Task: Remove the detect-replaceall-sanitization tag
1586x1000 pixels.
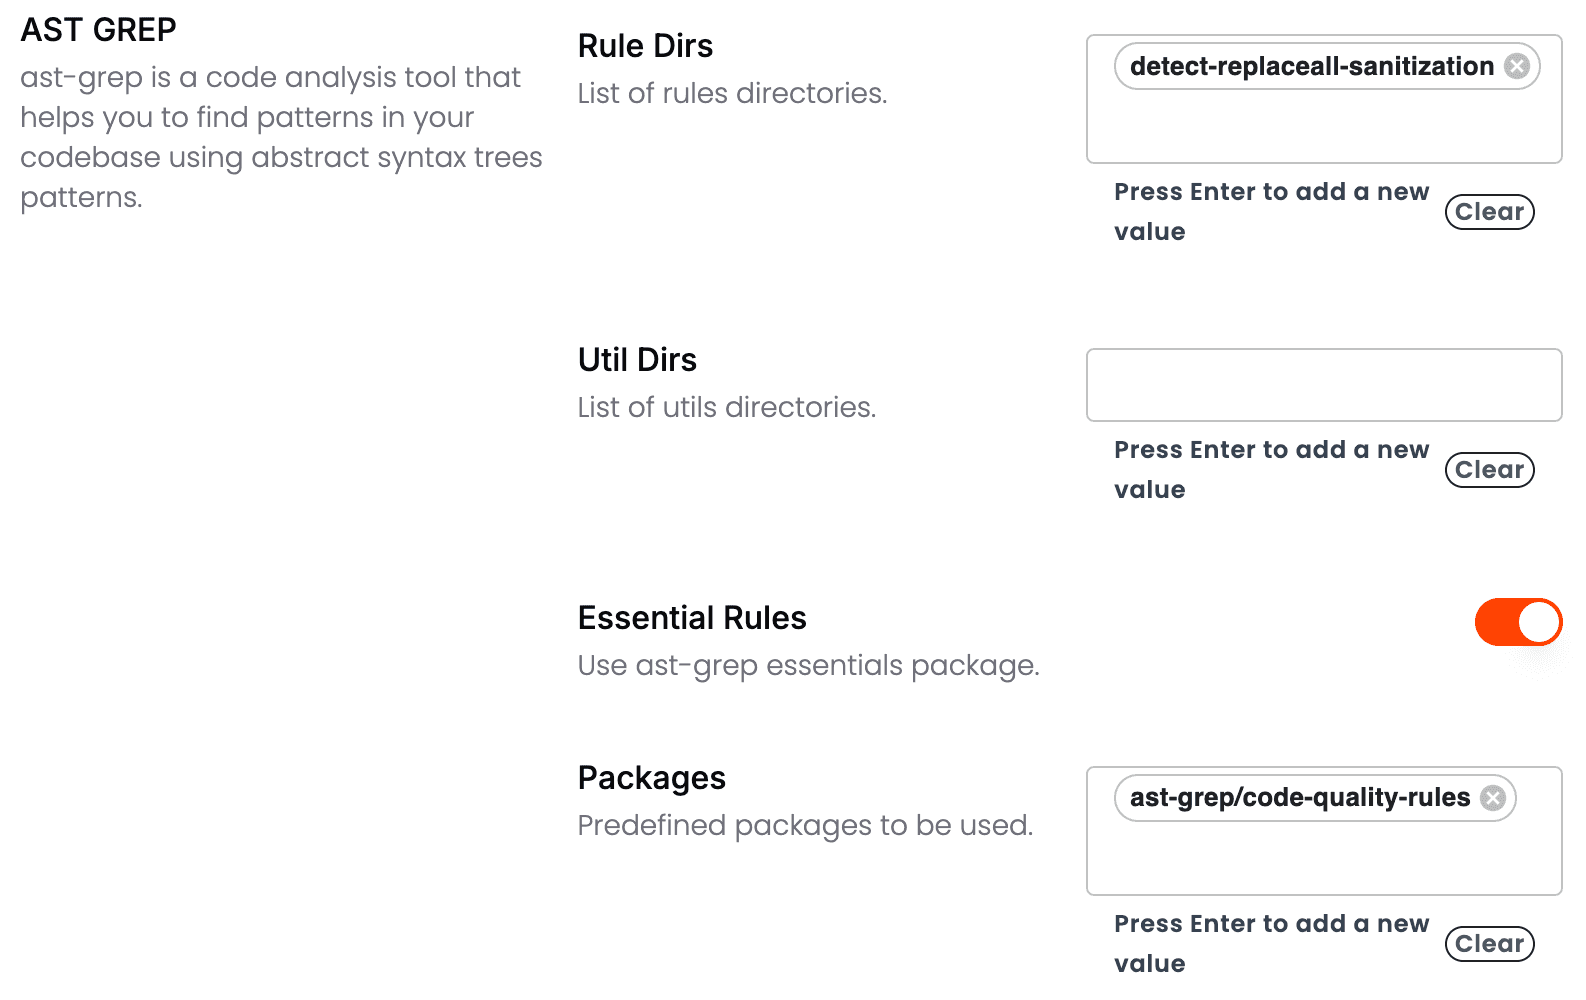Action: point(1517,66)
